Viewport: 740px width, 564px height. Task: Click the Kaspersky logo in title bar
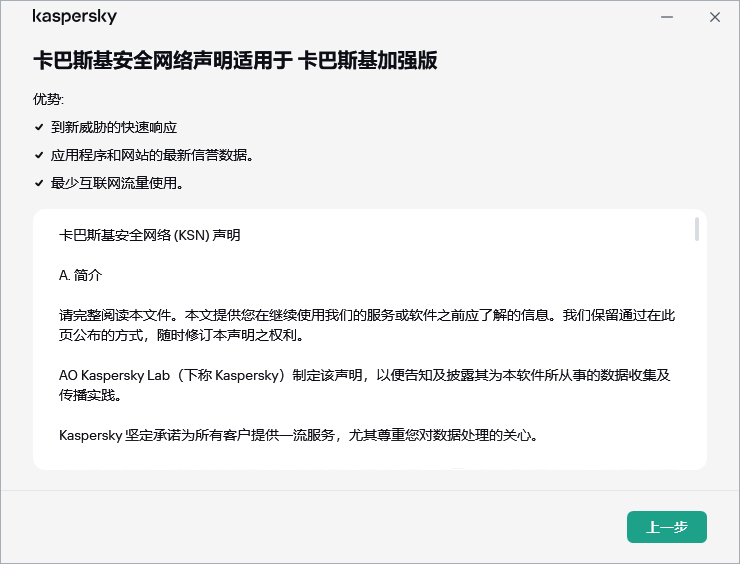(74, 17)
